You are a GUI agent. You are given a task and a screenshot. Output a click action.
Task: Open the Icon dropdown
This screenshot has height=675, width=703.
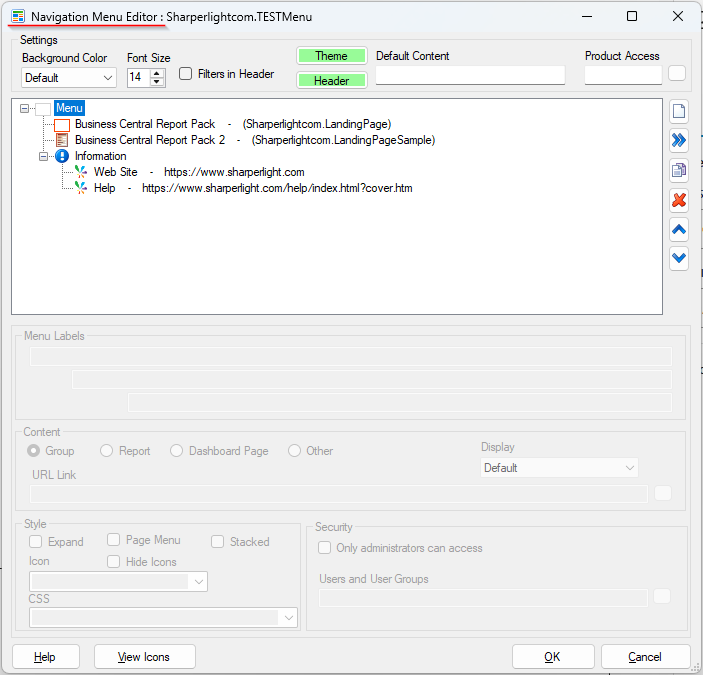(118, 582)
